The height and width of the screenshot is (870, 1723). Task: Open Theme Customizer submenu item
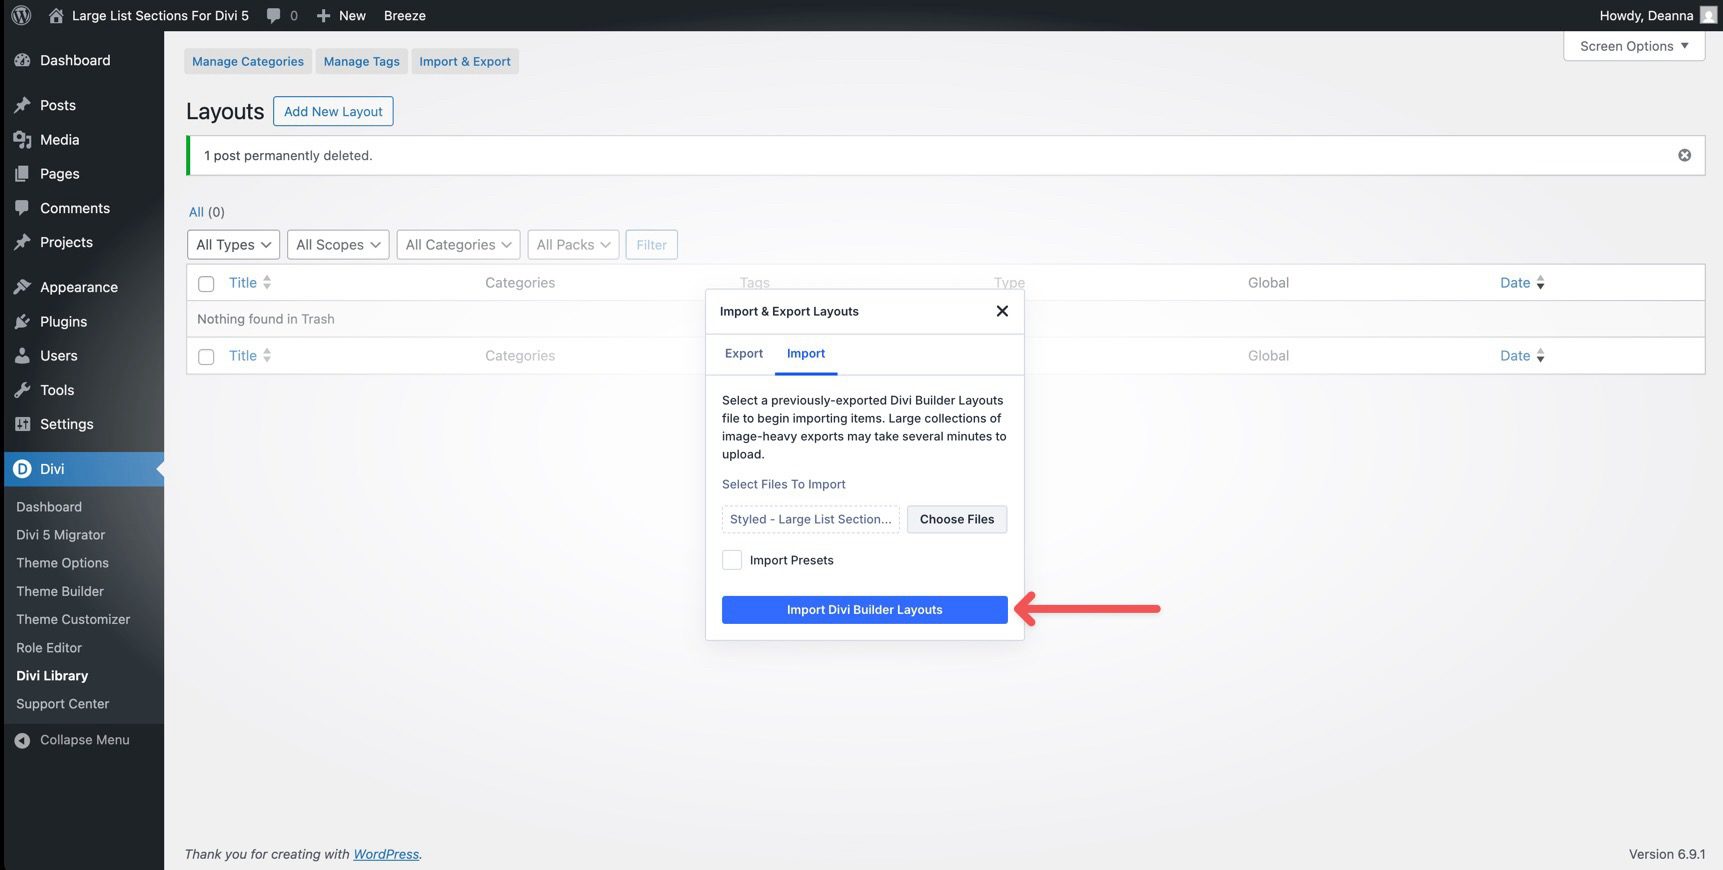pyautogui.click(x=73, y=619)
